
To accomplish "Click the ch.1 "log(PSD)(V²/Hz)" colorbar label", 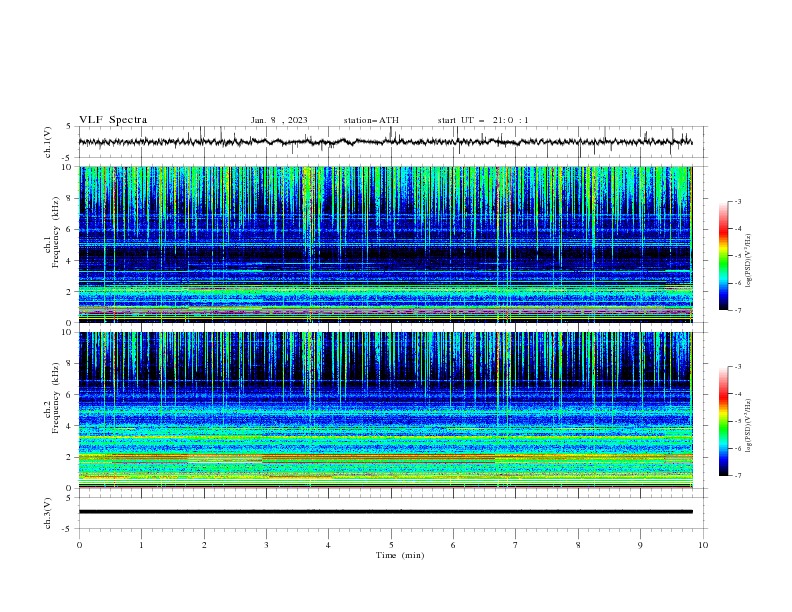I will pyautogui.click(x=748, y=261).
